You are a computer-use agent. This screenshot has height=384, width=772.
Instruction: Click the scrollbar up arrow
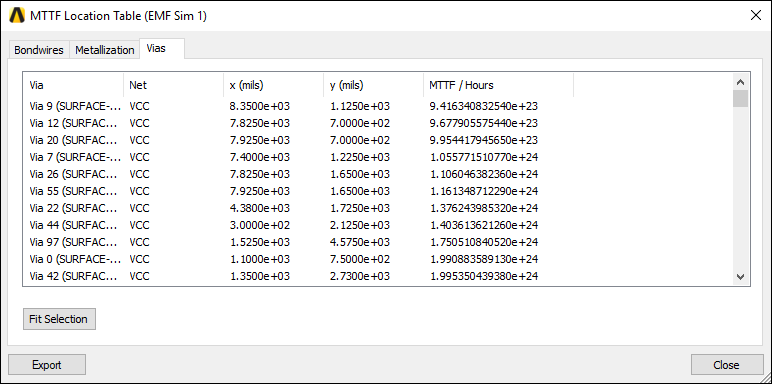click(x=740, y=82)
